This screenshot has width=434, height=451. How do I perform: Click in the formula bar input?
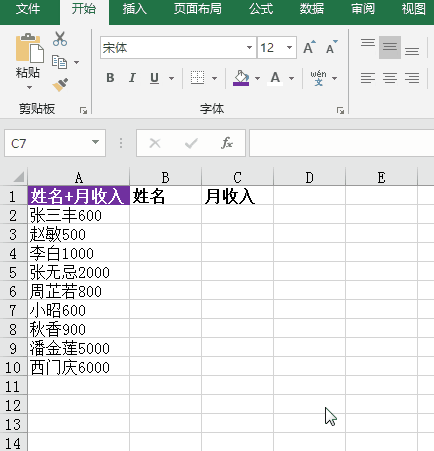342,143
